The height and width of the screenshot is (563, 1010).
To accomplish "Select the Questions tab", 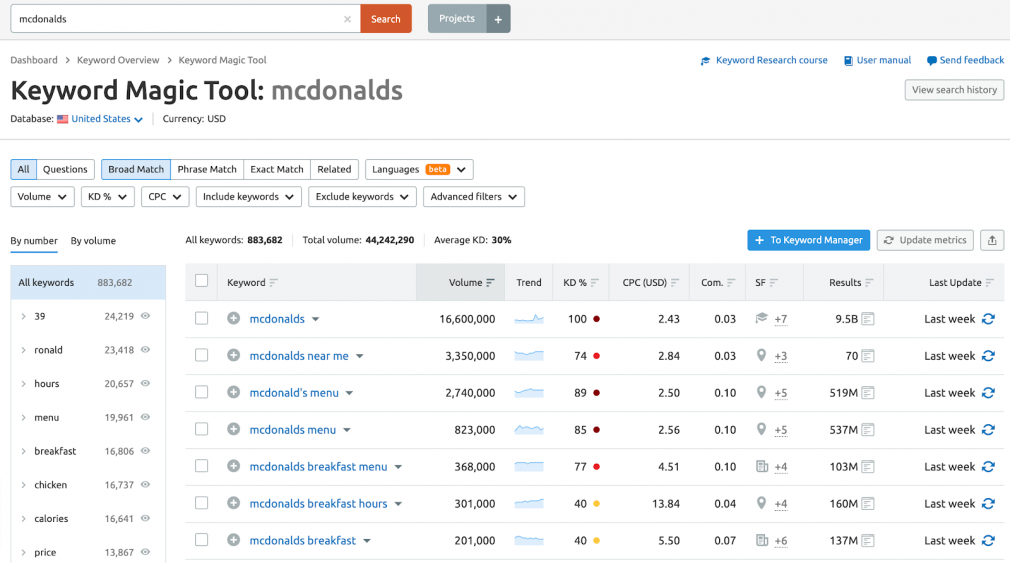I will [x=65, y=169].
